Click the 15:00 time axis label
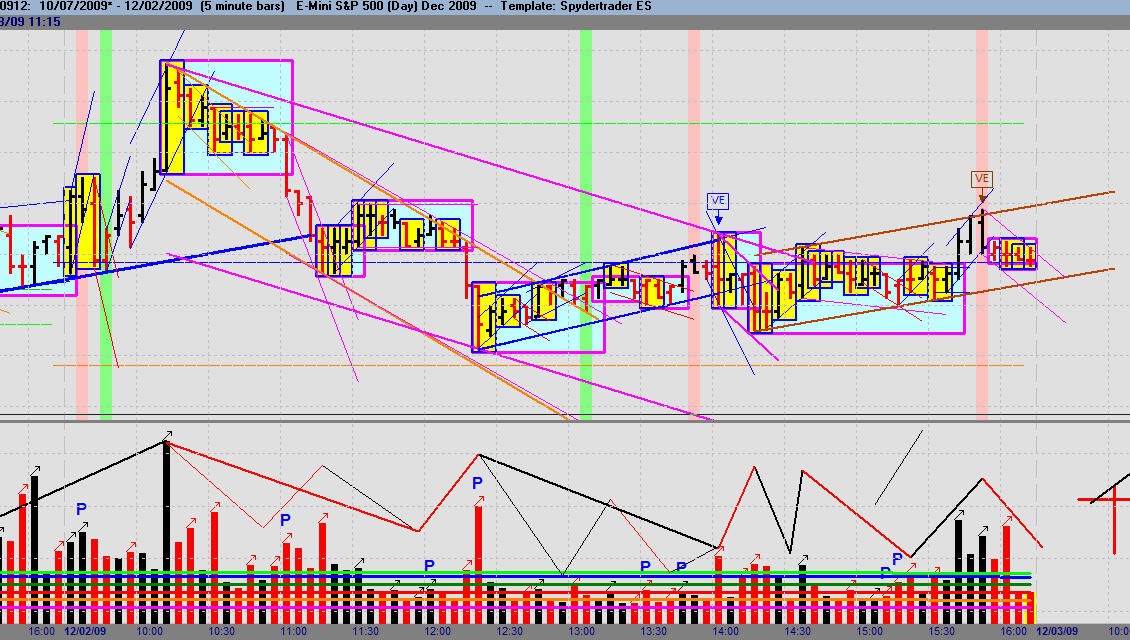Viewport: 1130px width, 640px height. (x=870, y=631)
